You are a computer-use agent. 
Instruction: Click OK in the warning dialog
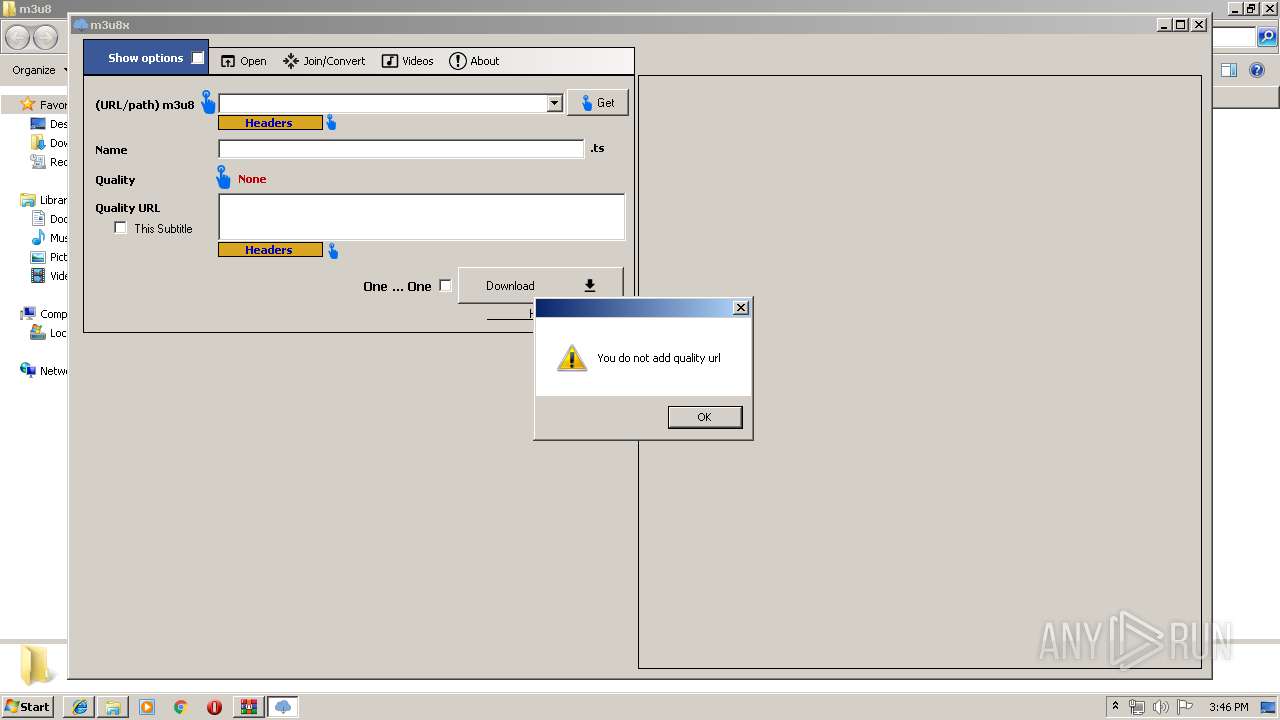[705, 417]
